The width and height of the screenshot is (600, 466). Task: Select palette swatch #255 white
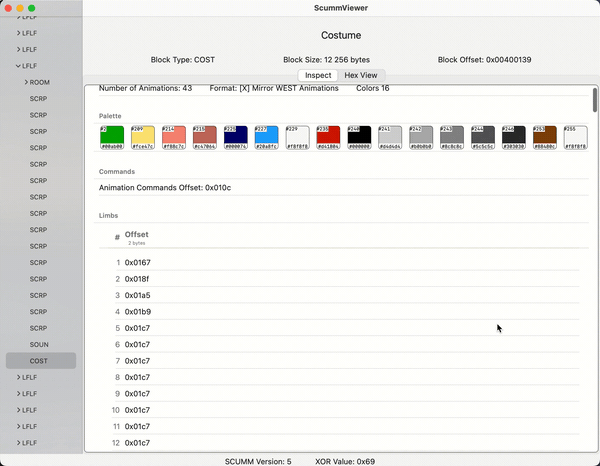(576, 137)
